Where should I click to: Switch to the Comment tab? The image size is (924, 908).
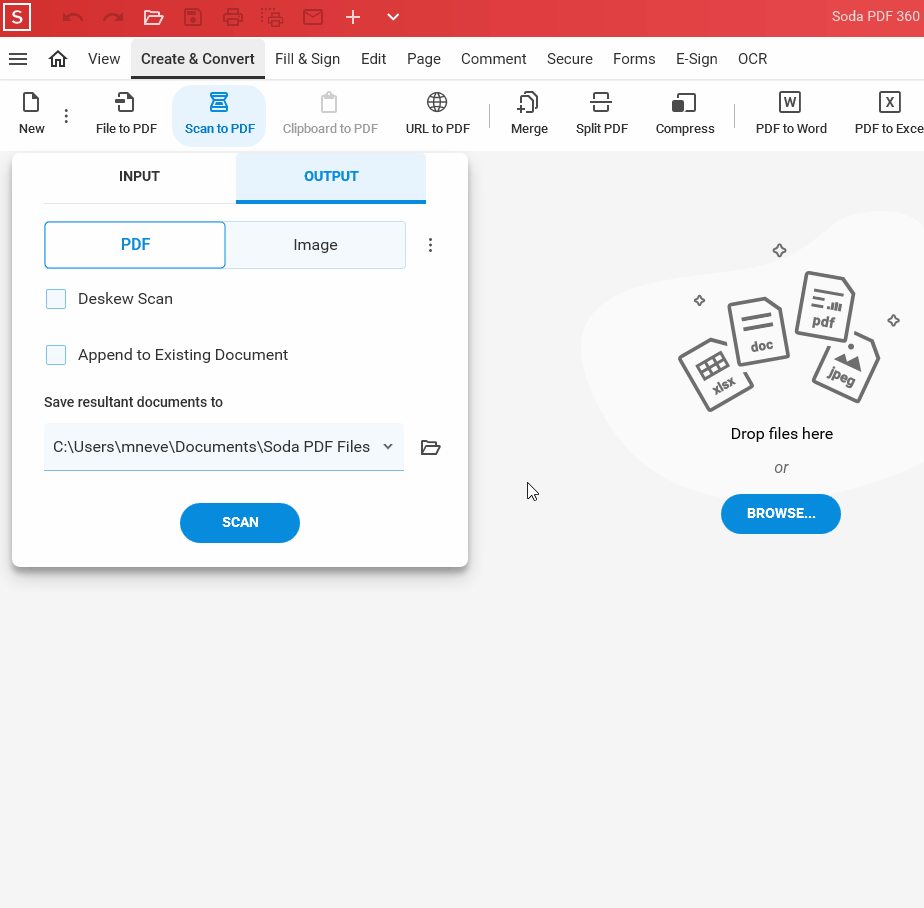pyautogui.click(x=494, y=59)
